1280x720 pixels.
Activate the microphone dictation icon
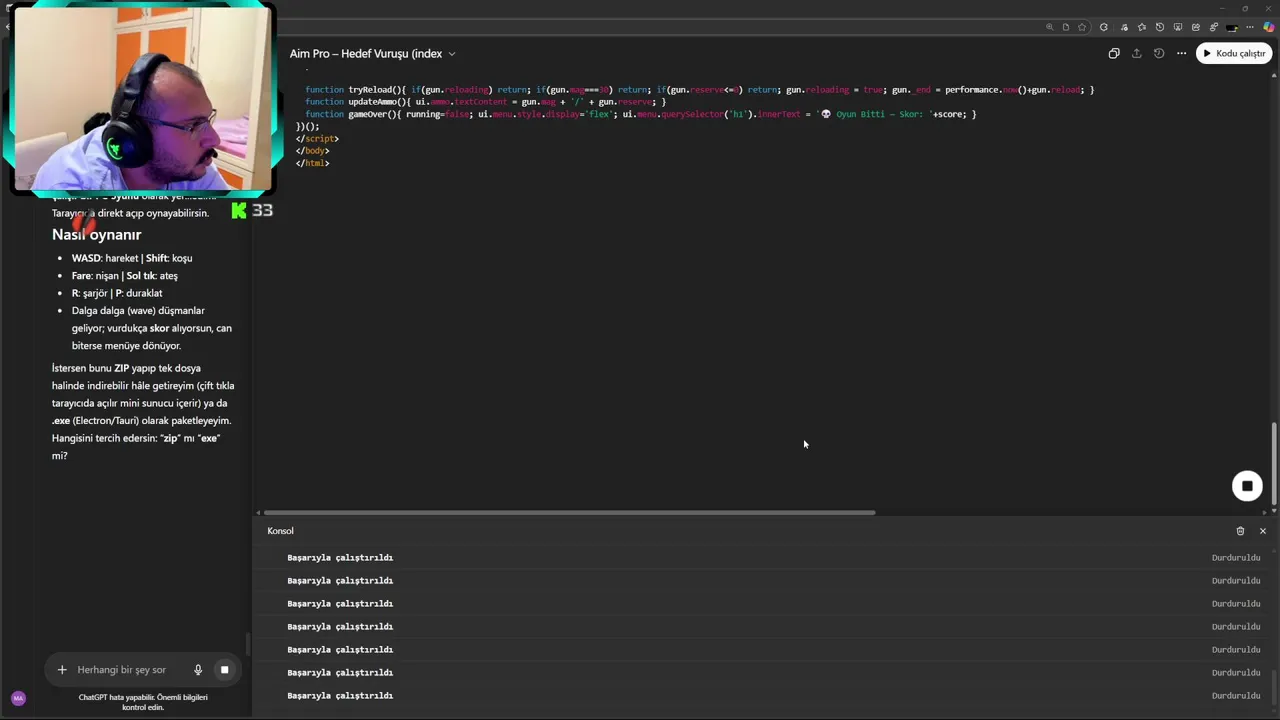point(198,670)
